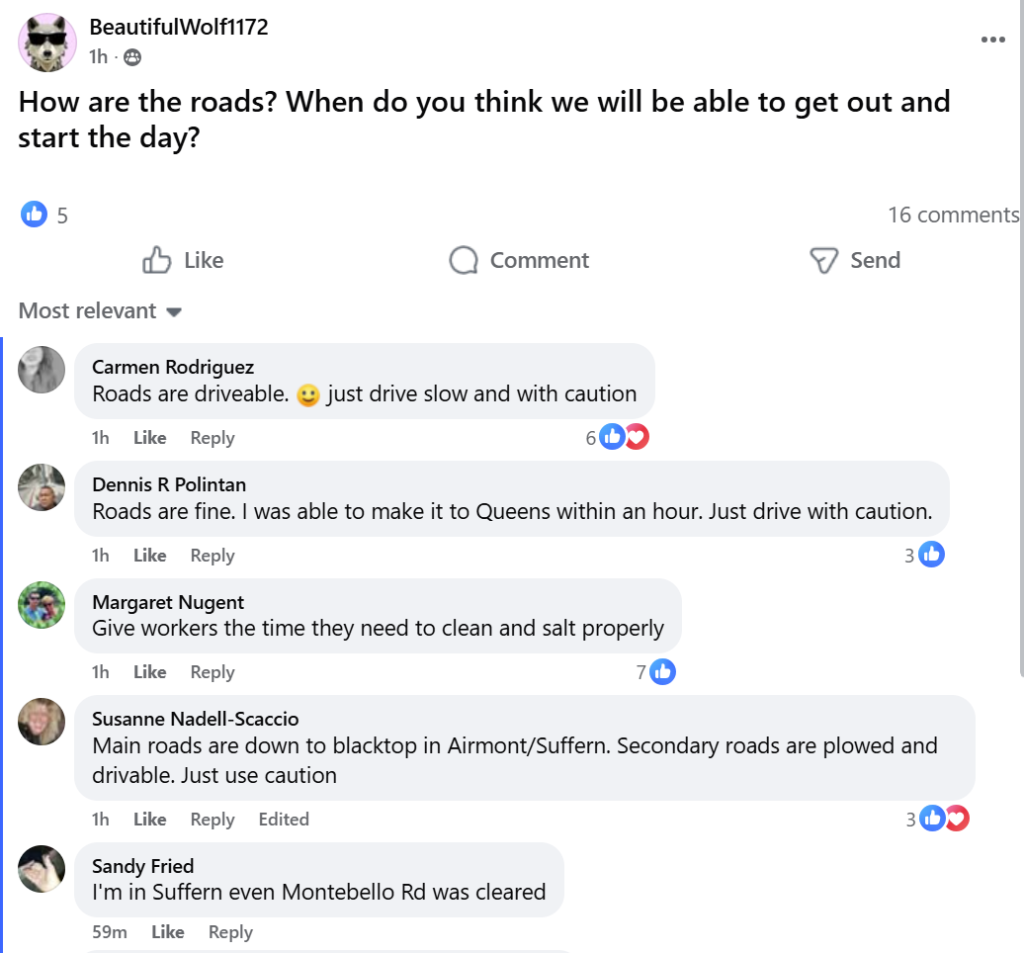Image resolution: width=1024 pixels, height=953 pixels.
Task: Open the post options three-dot menu
Action: 992,40
